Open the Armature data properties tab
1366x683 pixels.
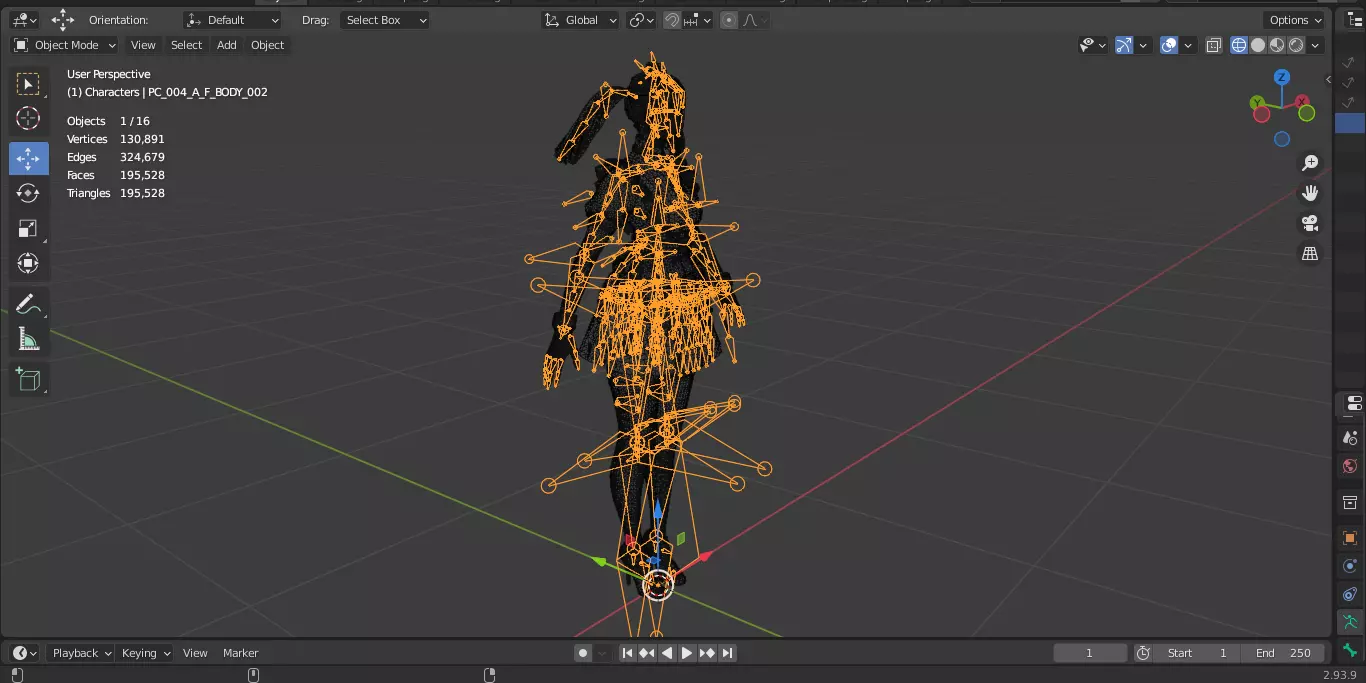point(1350,622)
